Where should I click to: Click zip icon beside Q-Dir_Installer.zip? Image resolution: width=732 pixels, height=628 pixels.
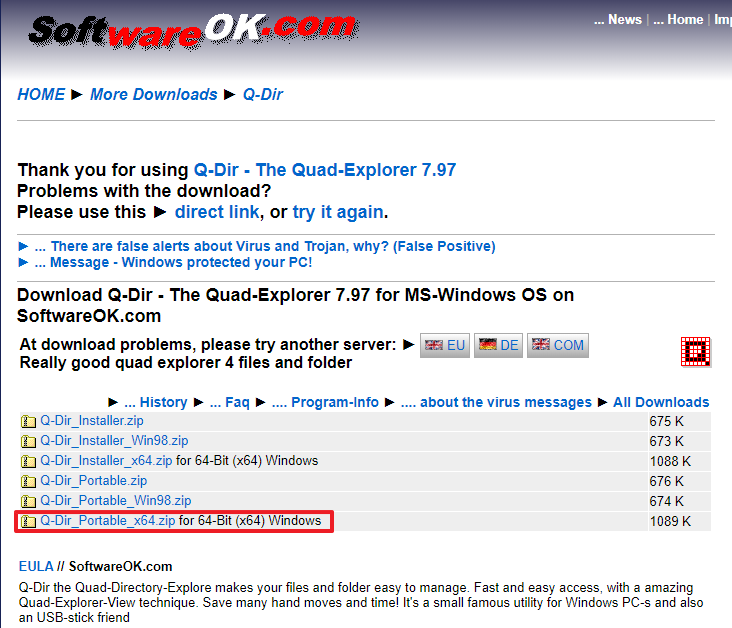(x=28, y=422)
